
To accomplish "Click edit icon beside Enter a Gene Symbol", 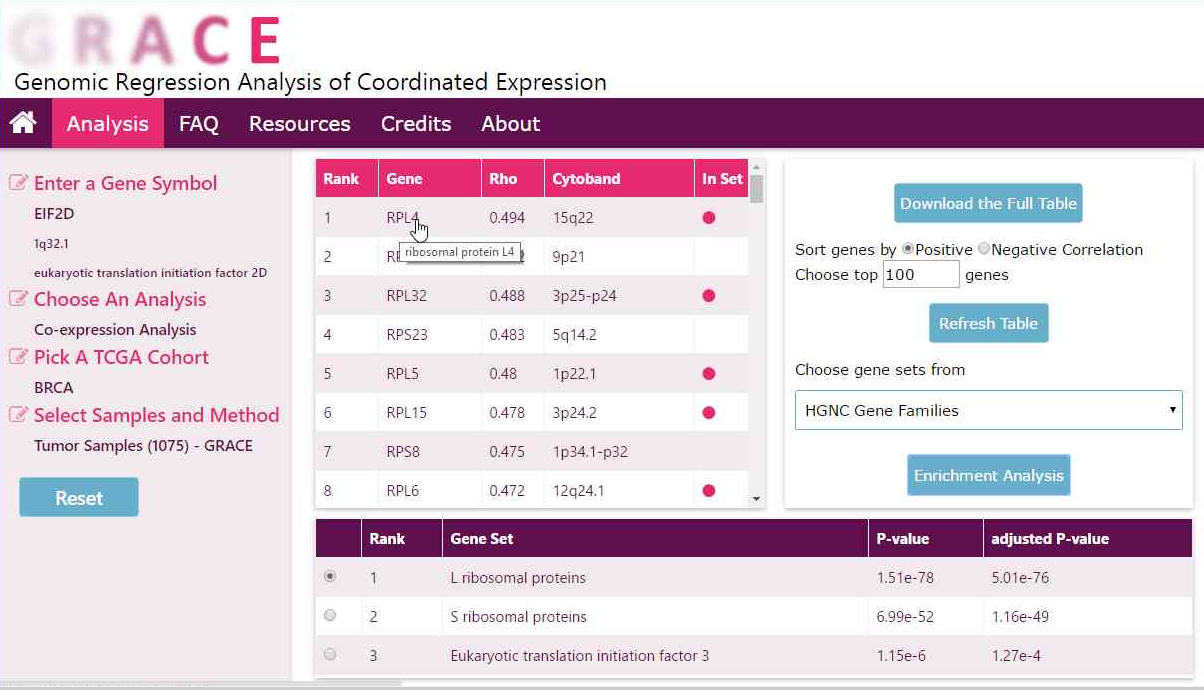I will pyautogui.click(x=18, y=183).
